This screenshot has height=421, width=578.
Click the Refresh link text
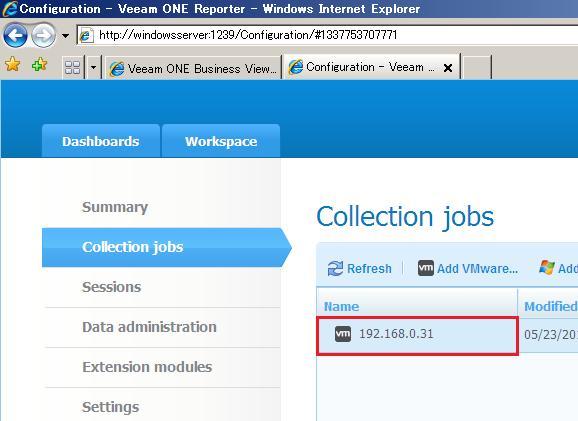pos(369,268)
